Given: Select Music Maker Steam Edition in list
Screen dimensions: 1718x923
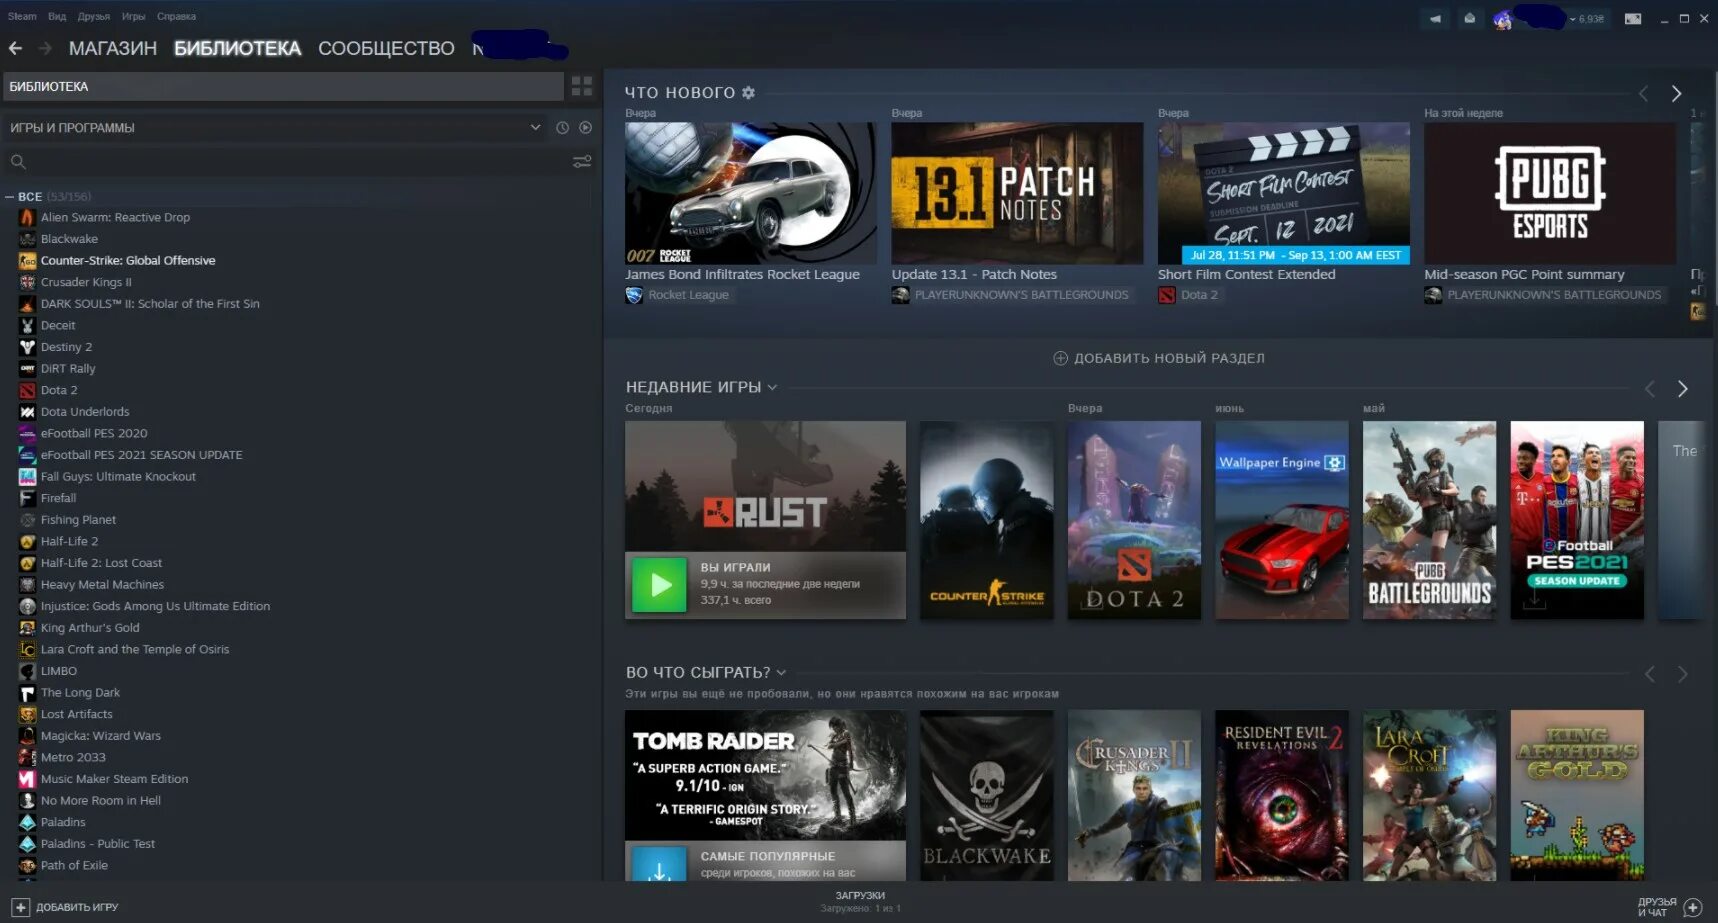Looking at the screenshot, I should [x=114, y=779].
